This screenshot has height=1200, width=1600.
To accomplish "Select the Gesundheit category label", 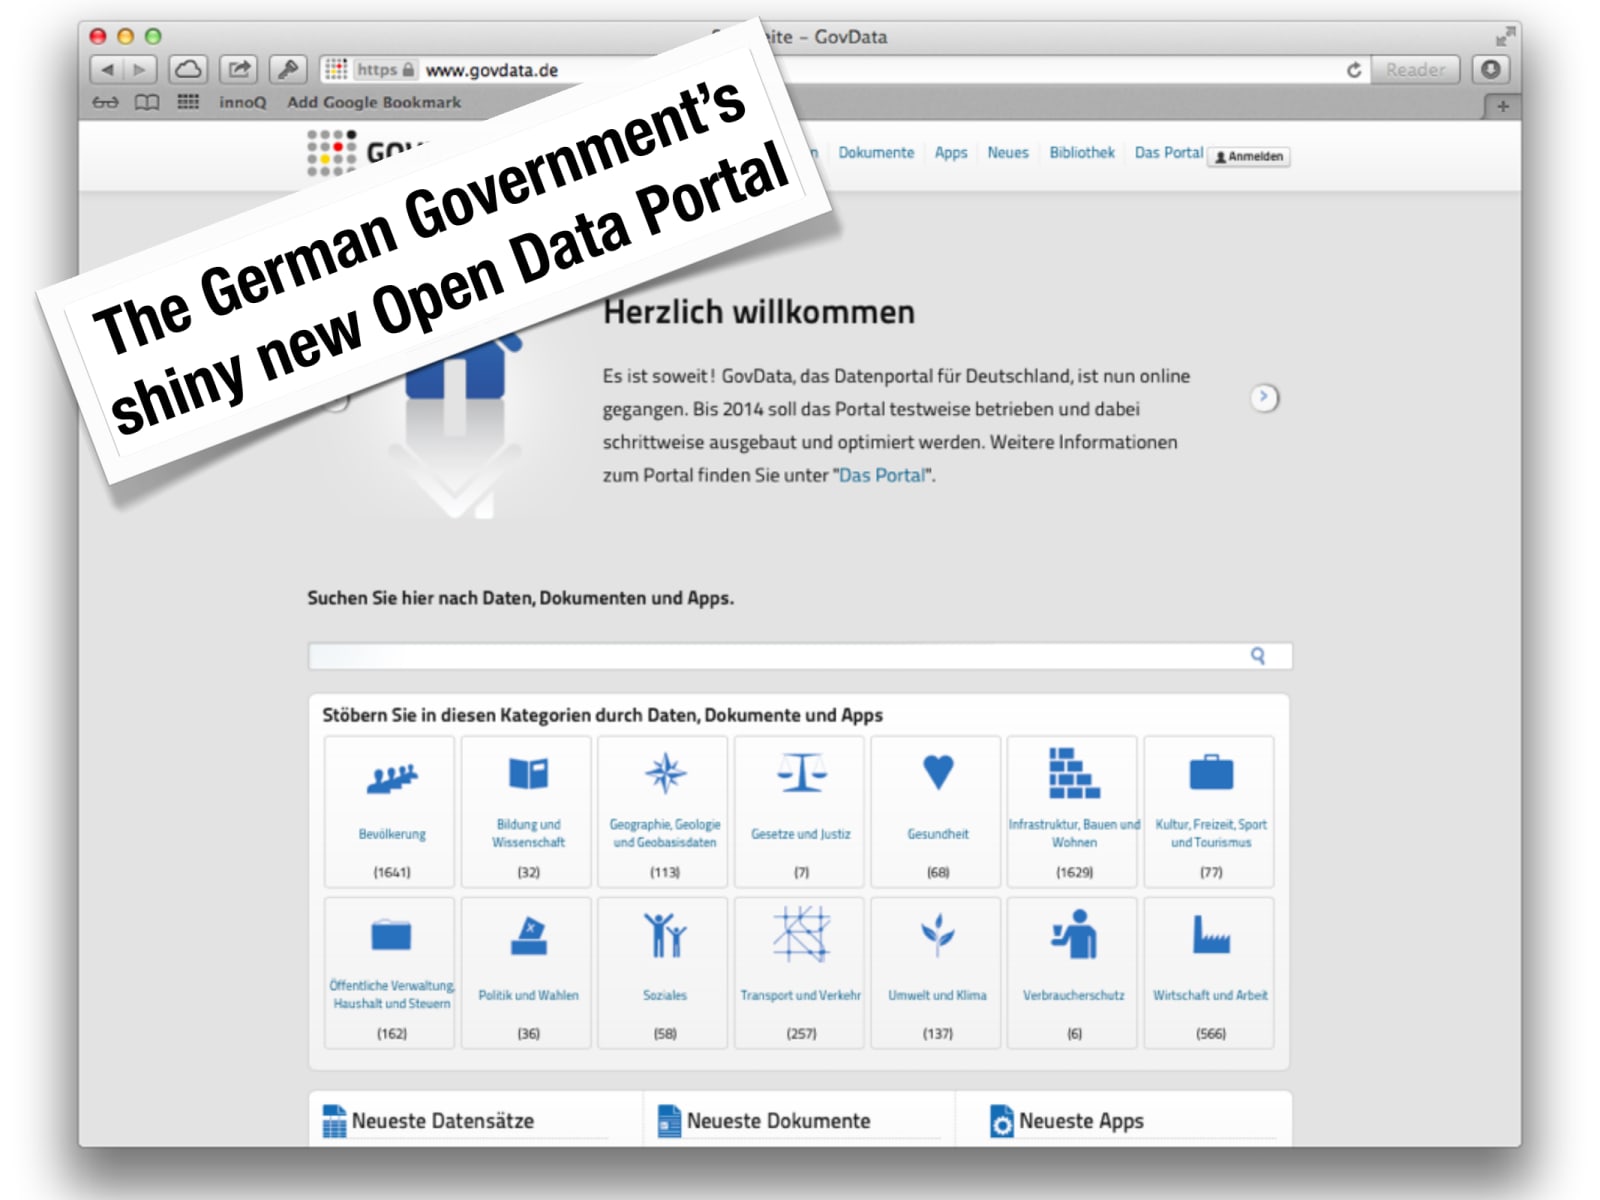I will pyautogui.click(x=938, y=834).
